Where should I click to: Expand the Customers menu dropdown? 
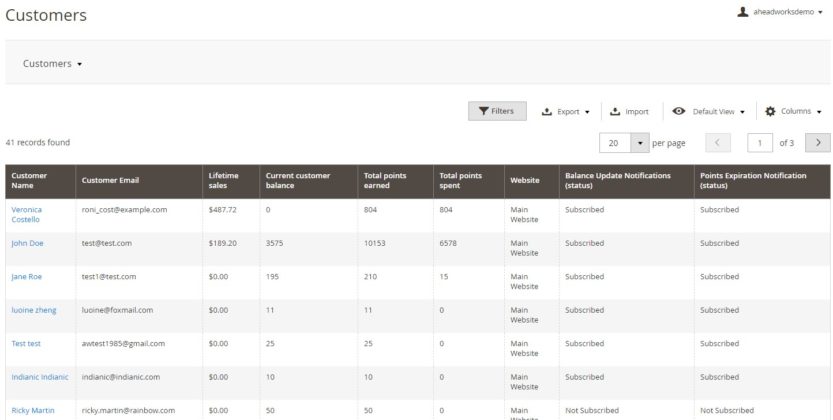click(52, 64)
